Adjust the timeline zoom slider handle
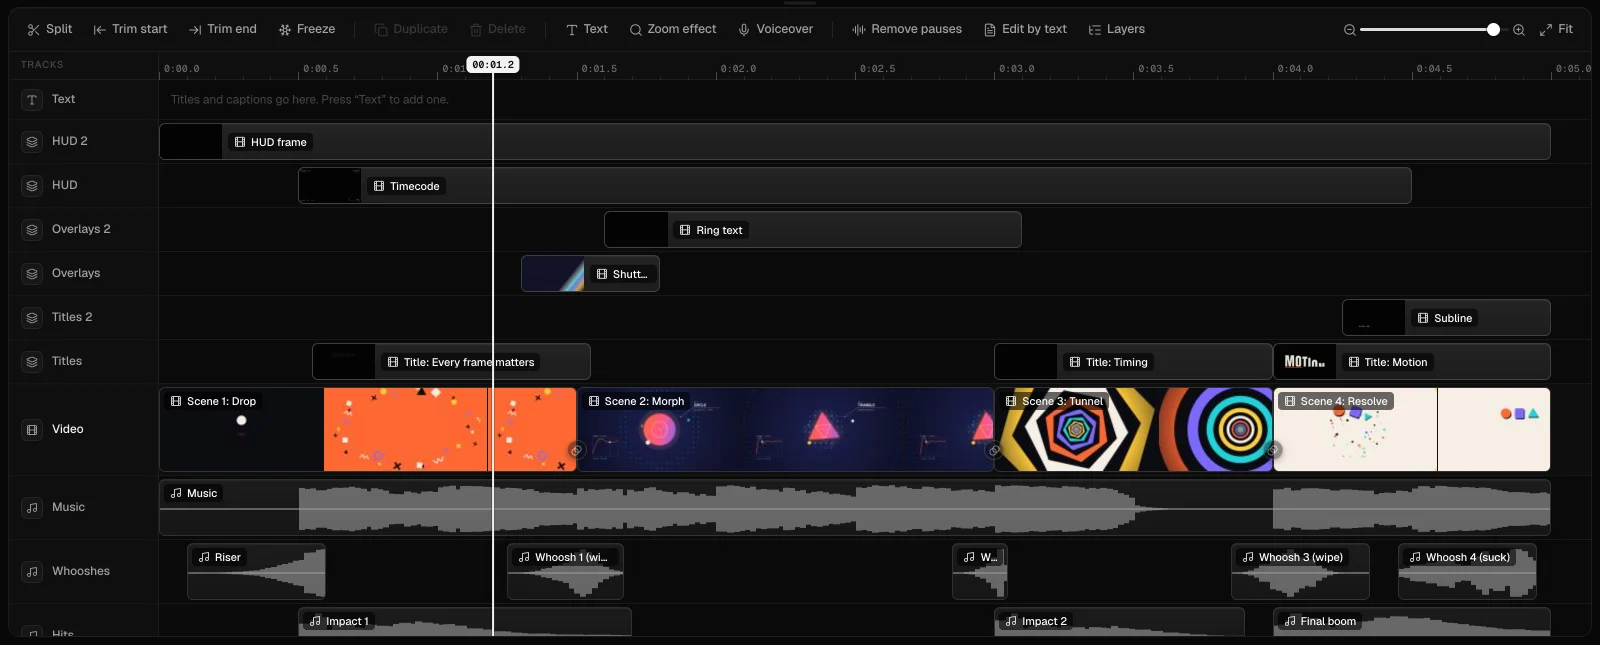 1493,30
